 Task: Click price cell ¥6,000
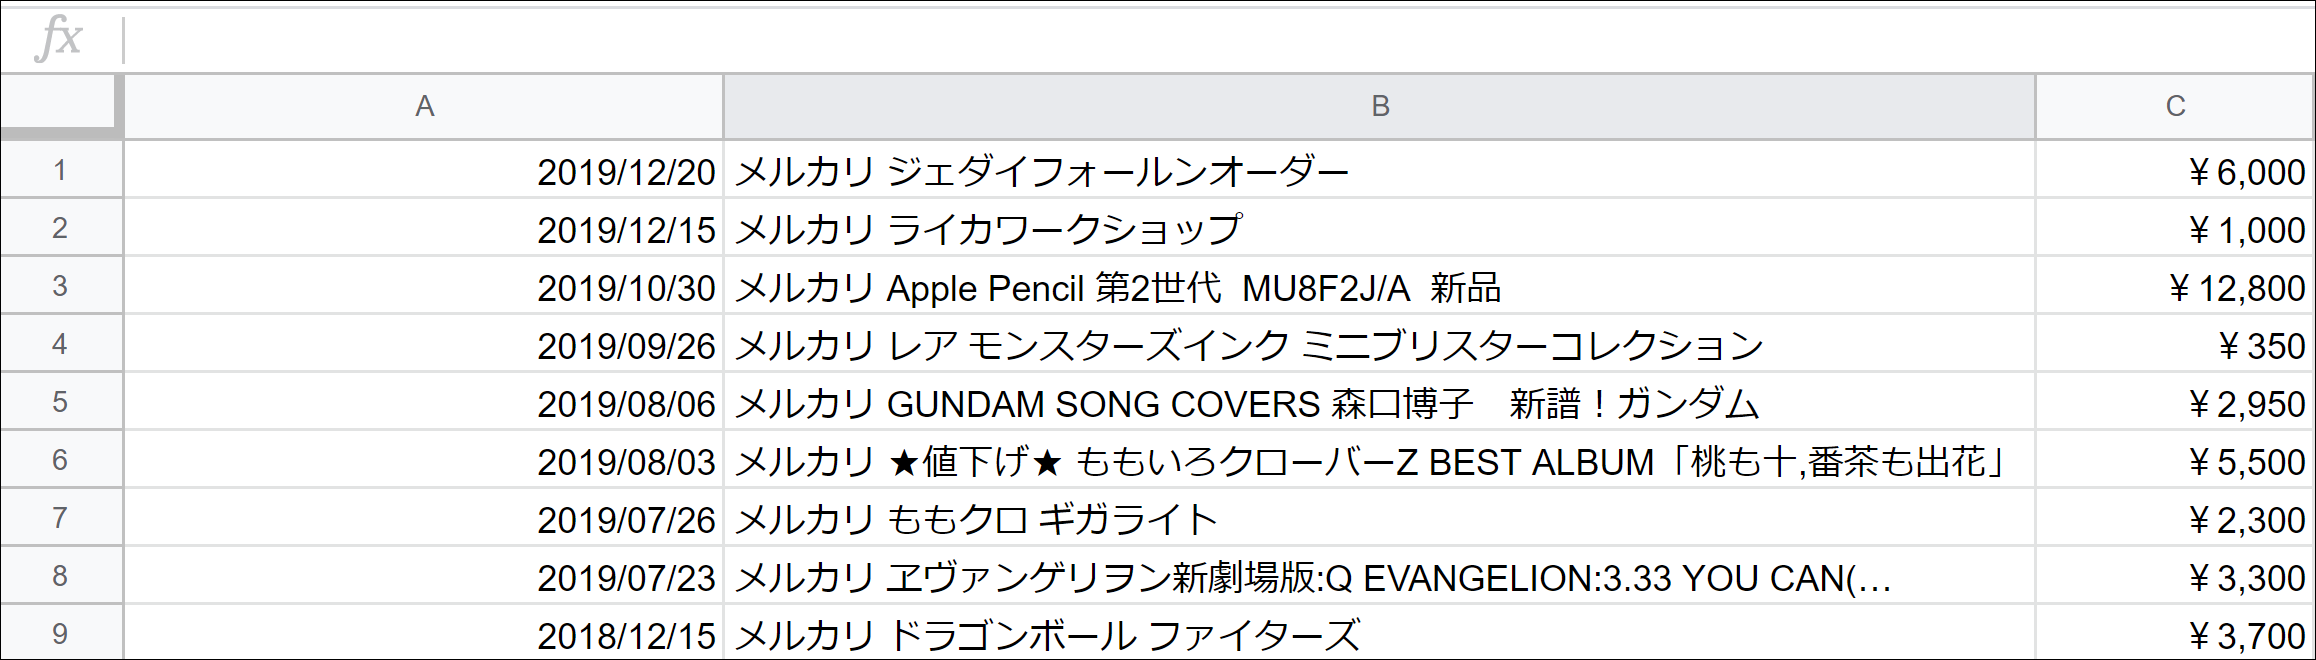coord(2175,170)
